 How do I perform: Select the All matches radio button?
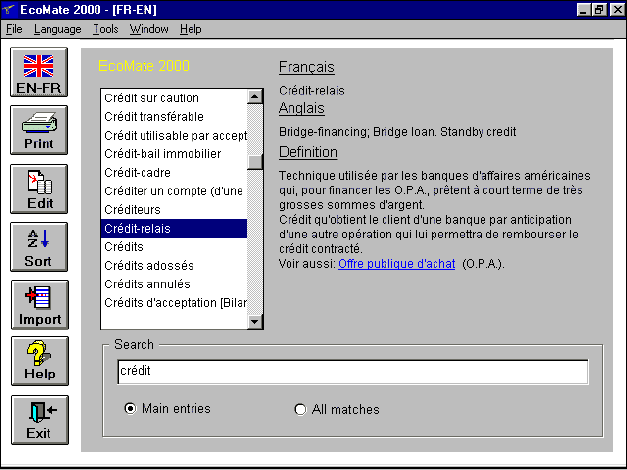coord(300,409)
